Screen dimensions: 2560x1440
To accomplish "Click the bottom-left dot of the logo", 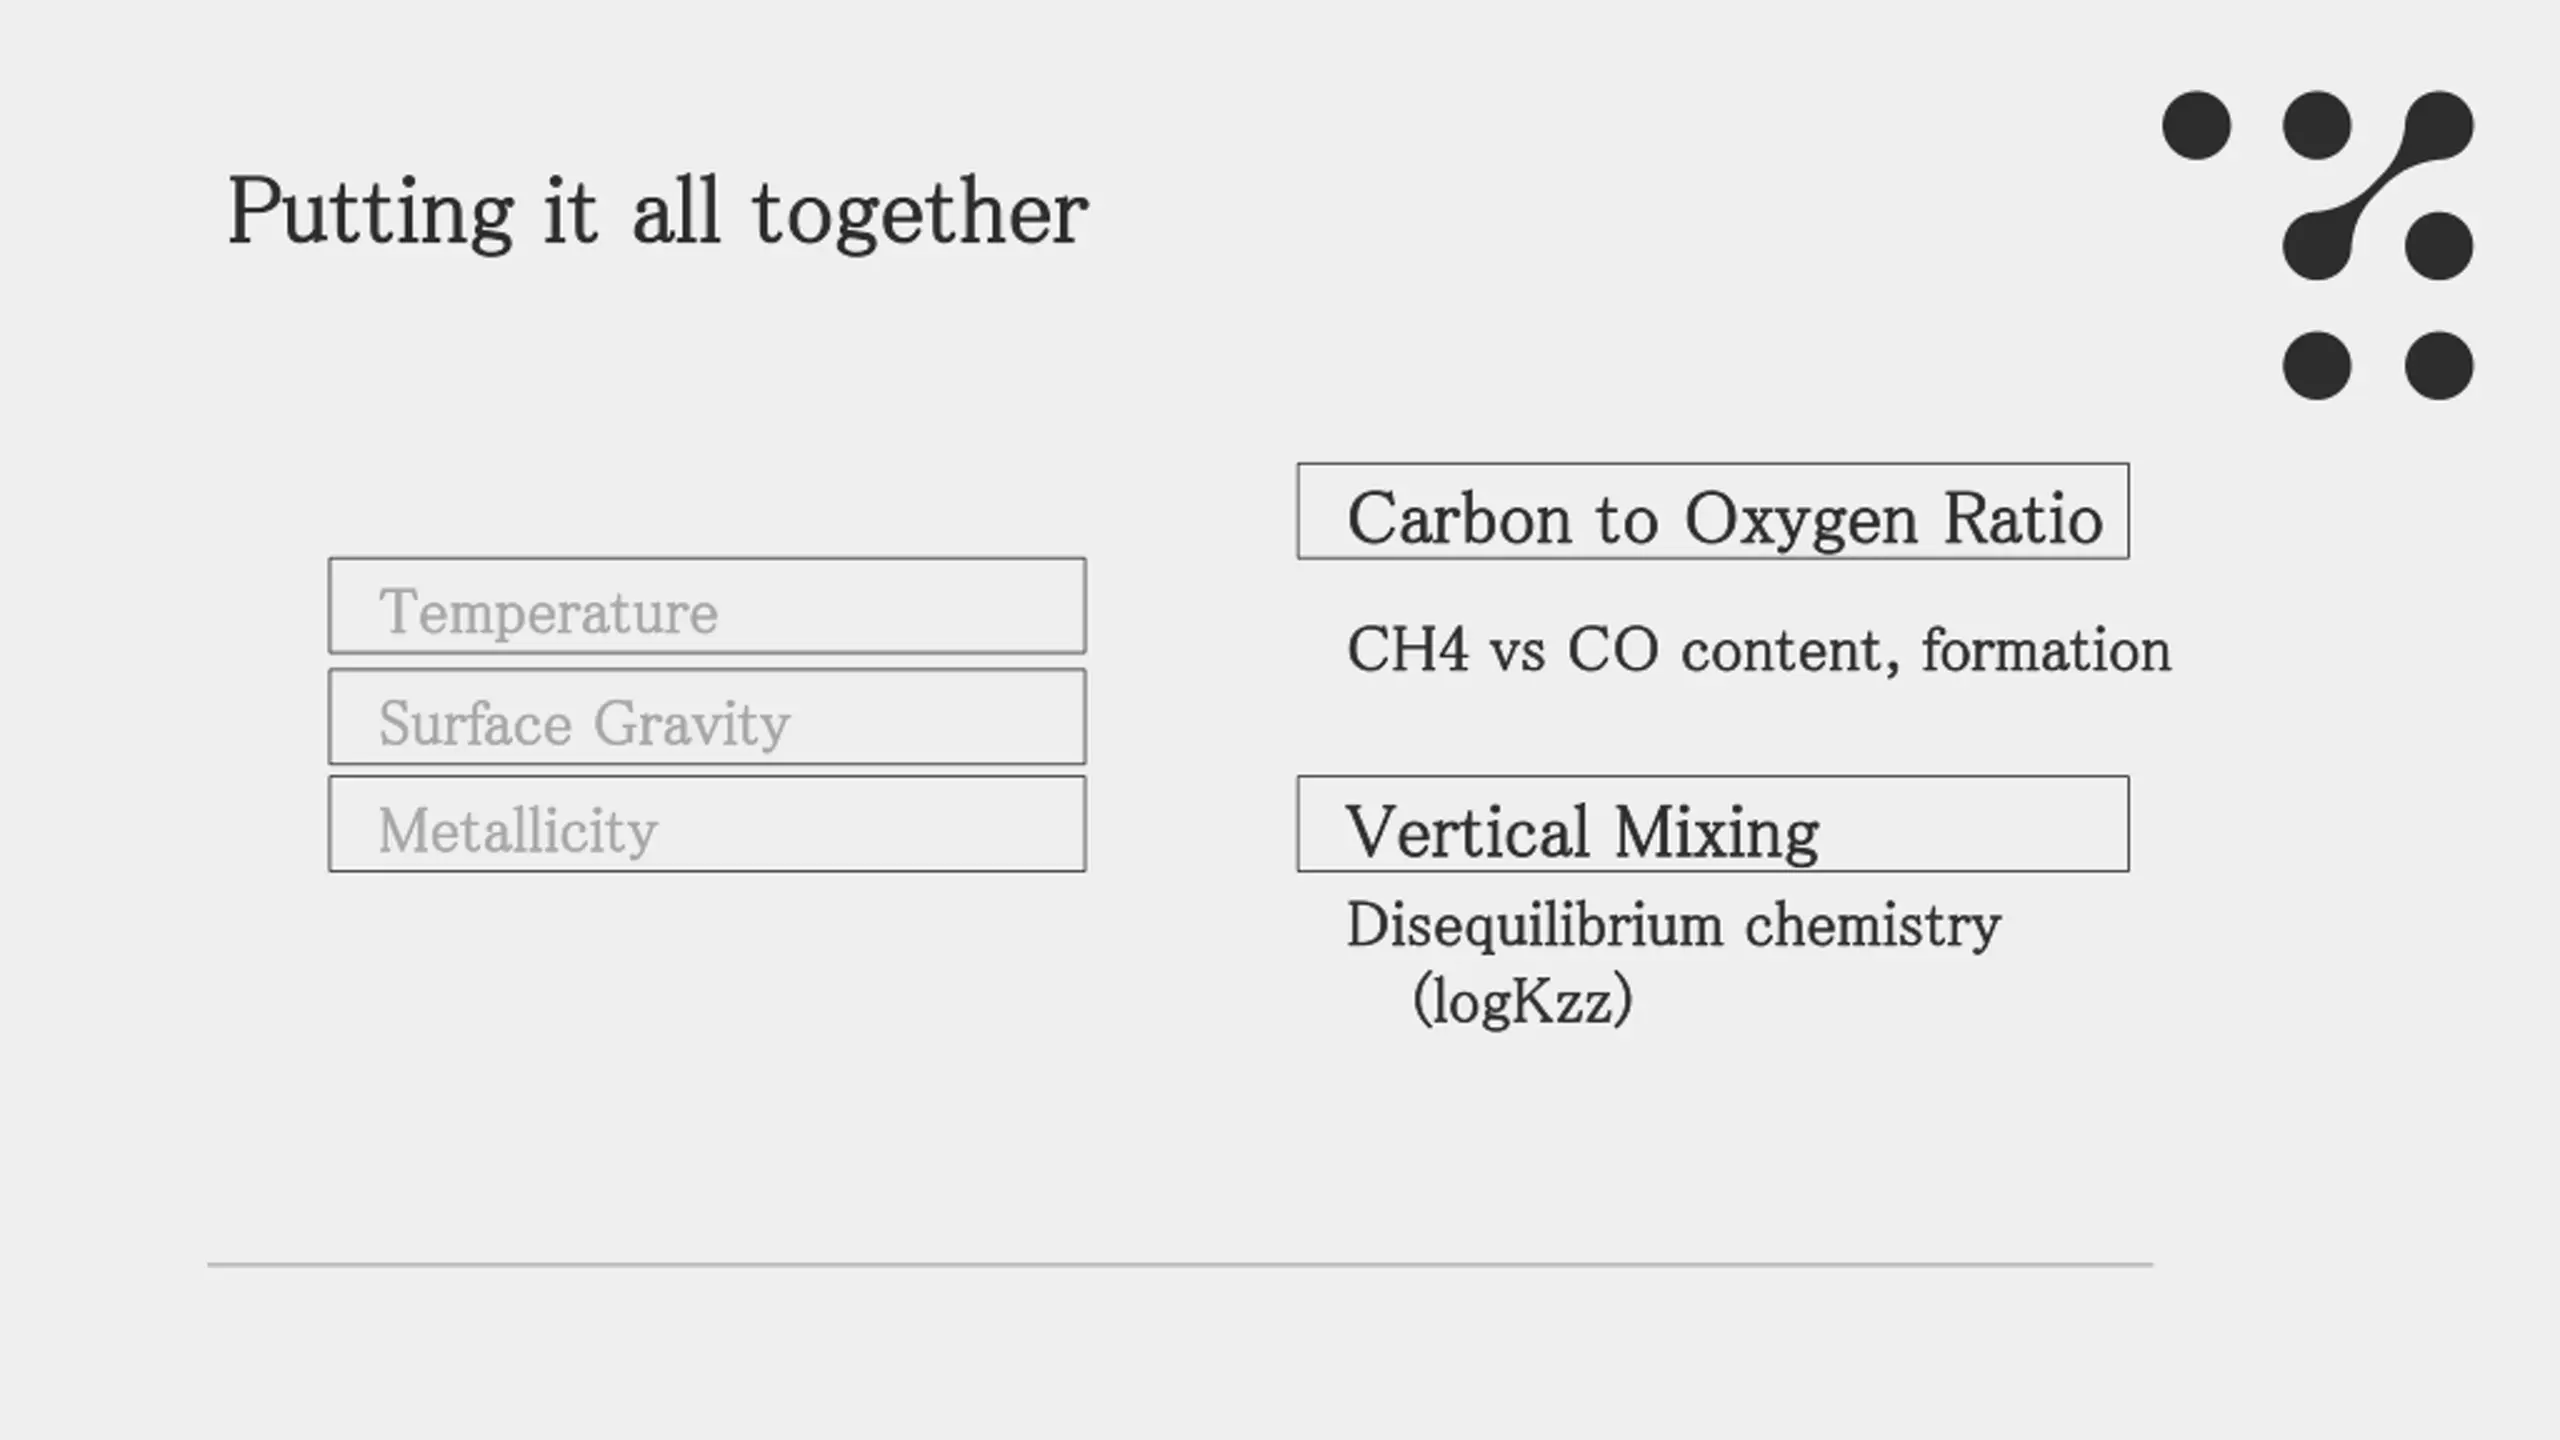I will click(2316, 365).
